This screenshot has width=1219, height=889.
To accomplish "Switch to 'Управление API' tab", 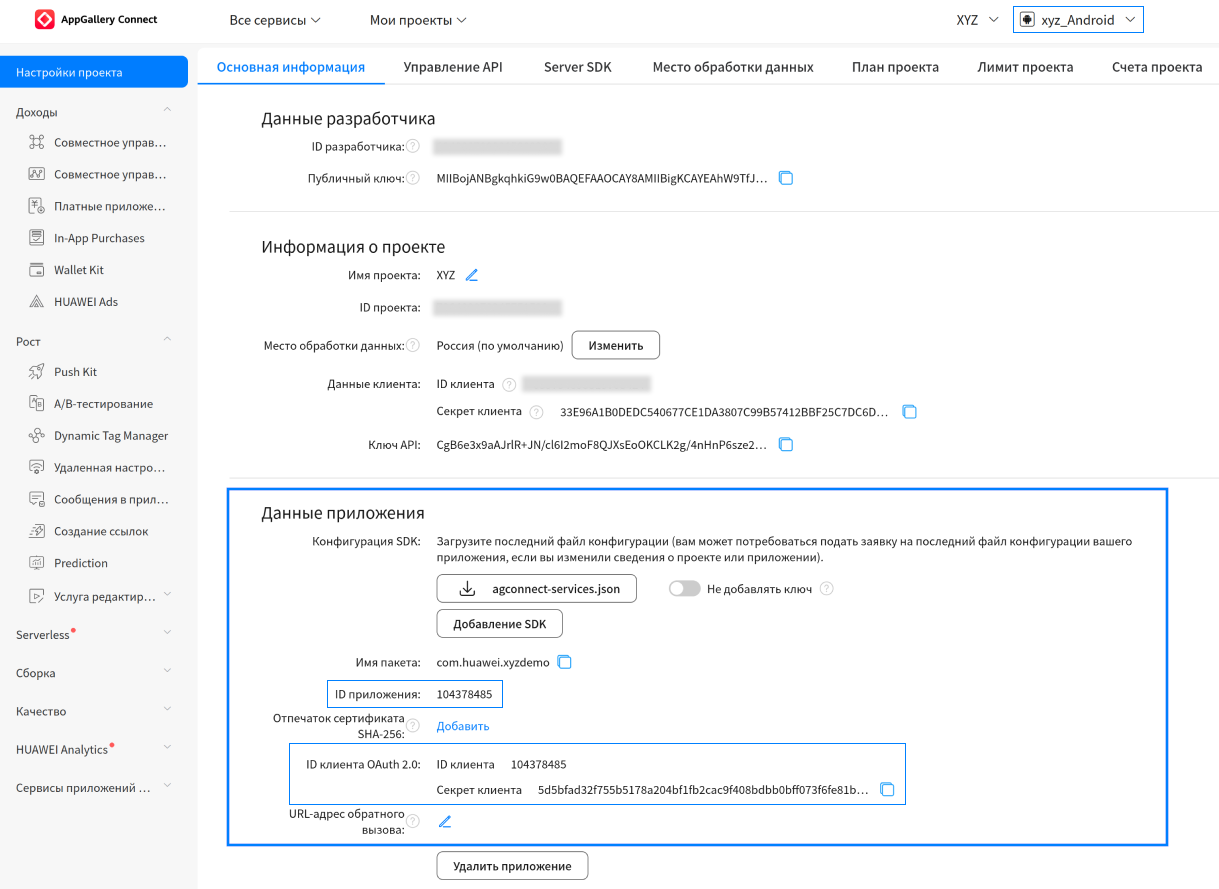I will click(453, 67).
